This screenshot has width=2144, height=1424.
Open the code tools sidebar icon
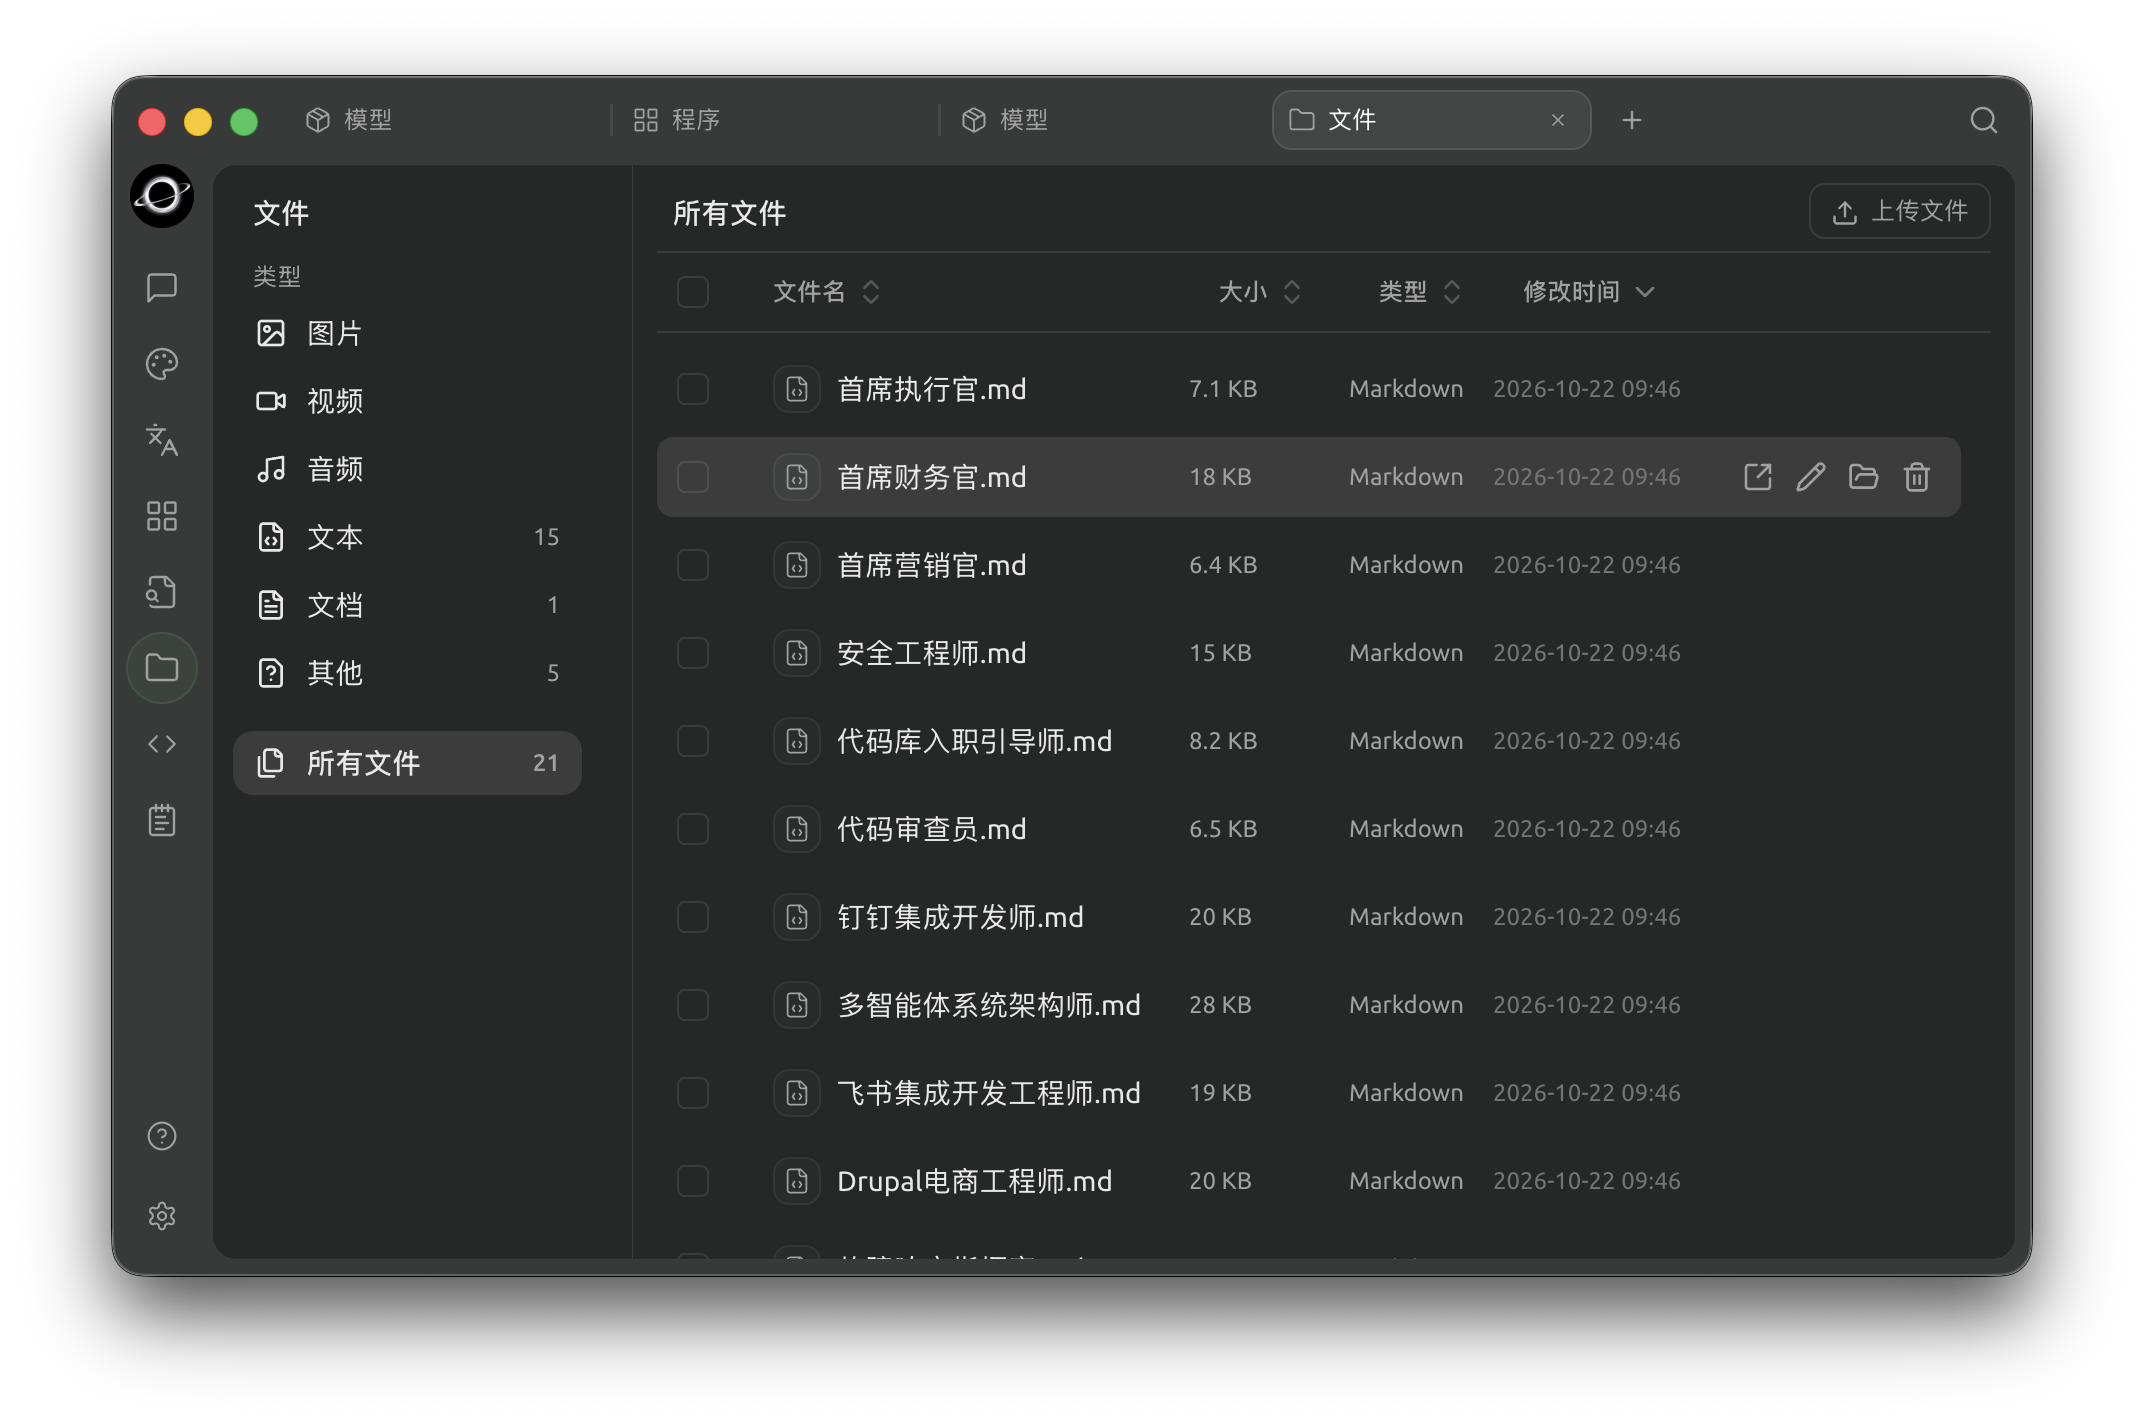pyautogui.click(x=161, y=744)
